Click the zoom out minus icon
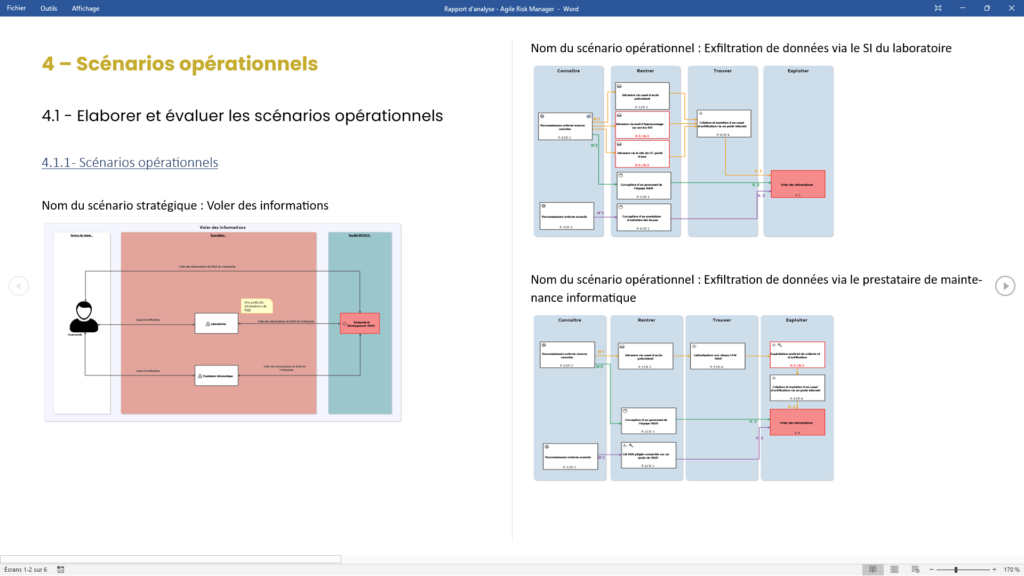Image resolution: width=1024 pixels, height=576 pixels. coord(932,569)
